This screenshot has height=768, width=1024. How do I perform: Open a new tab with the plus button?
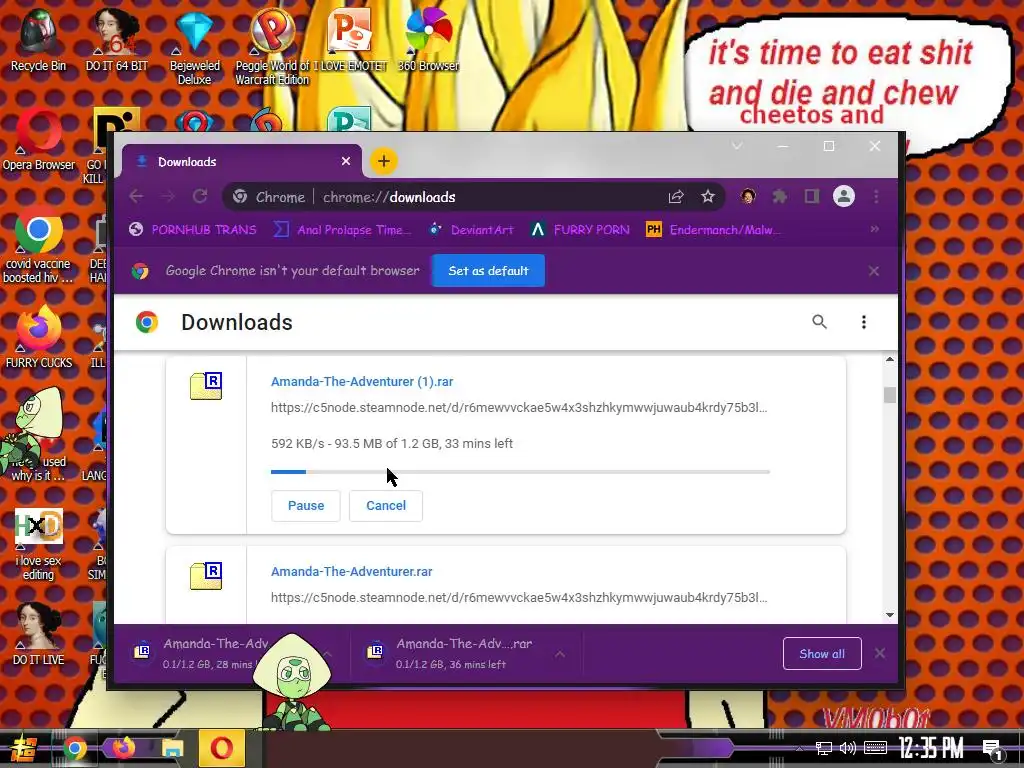(384, 161)
